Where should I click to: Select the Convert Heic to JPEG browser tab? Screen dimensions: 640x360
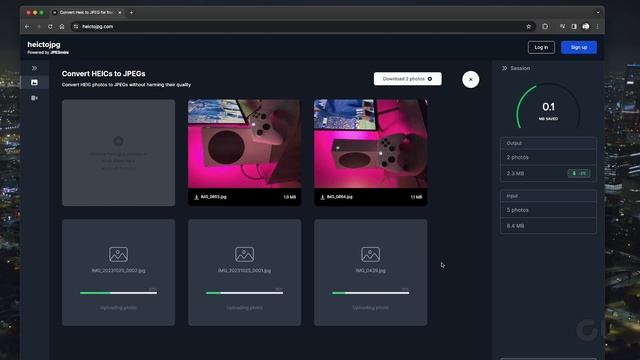point(86,13)
